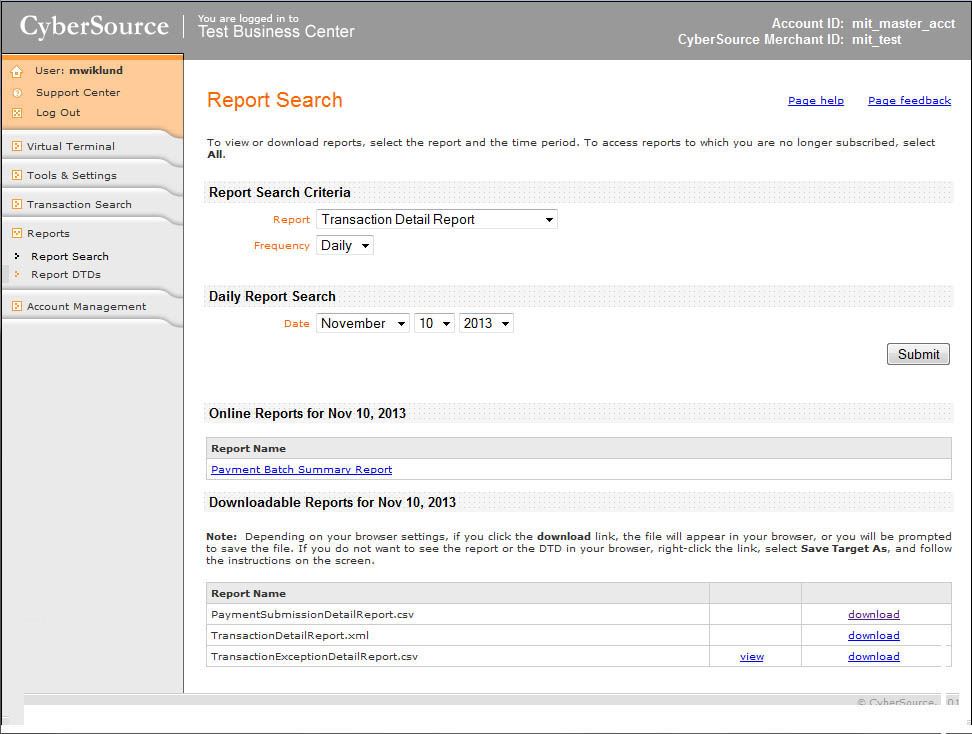Click the Log Out icon in sidebar
The height and width of the screenshot is (734, 972).
17,113
